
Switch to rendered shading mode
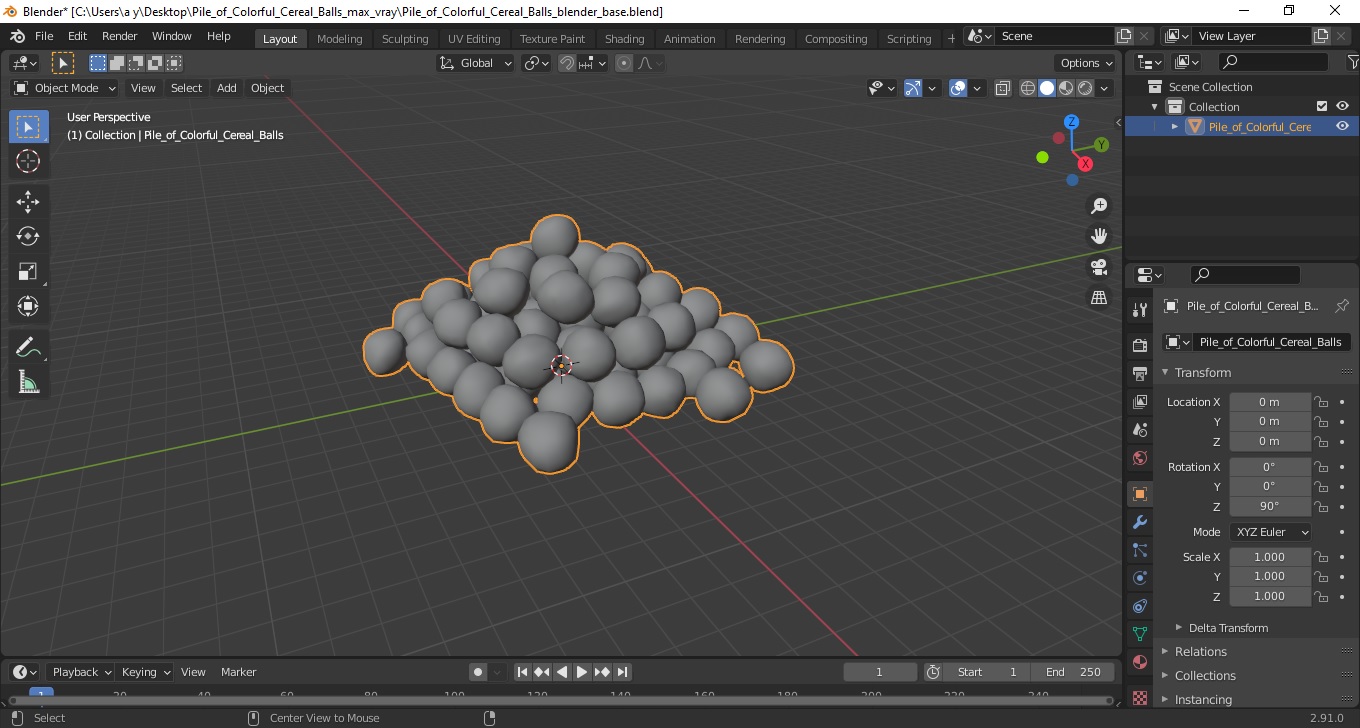point(1084,88)
